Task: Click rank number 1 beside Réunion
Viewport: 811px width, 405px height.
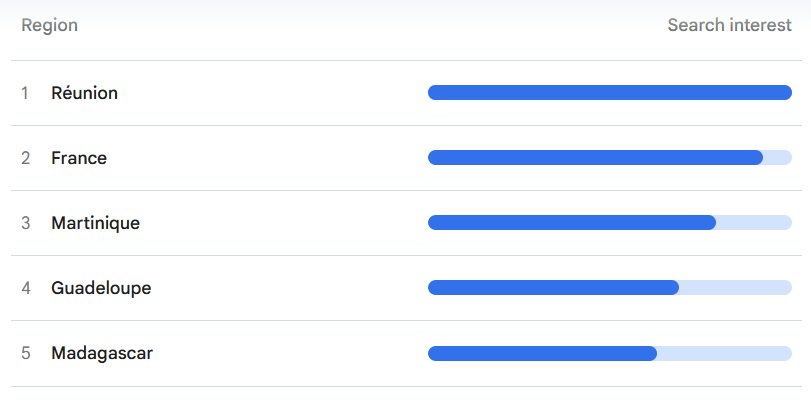Action: (25, 93)
